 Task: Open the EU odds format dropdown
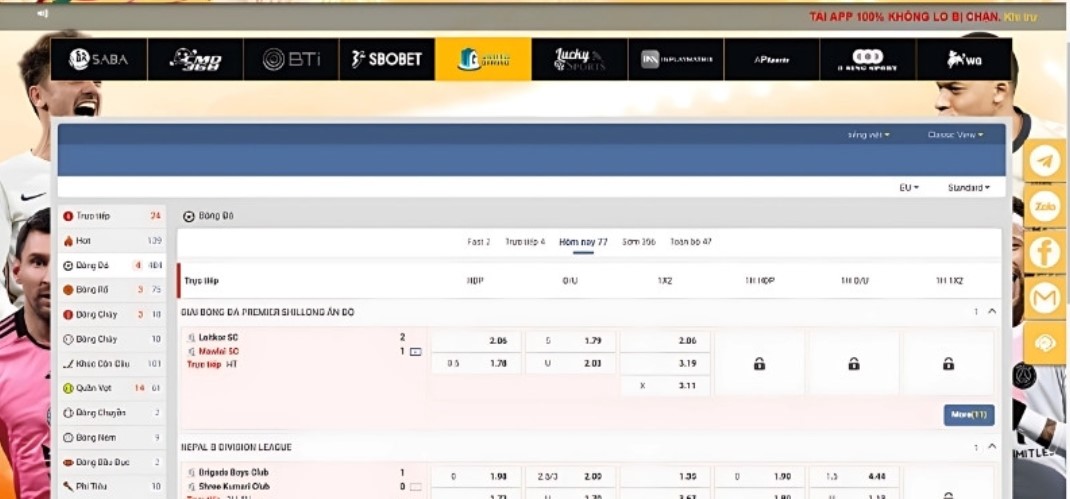tap(908, 188)
